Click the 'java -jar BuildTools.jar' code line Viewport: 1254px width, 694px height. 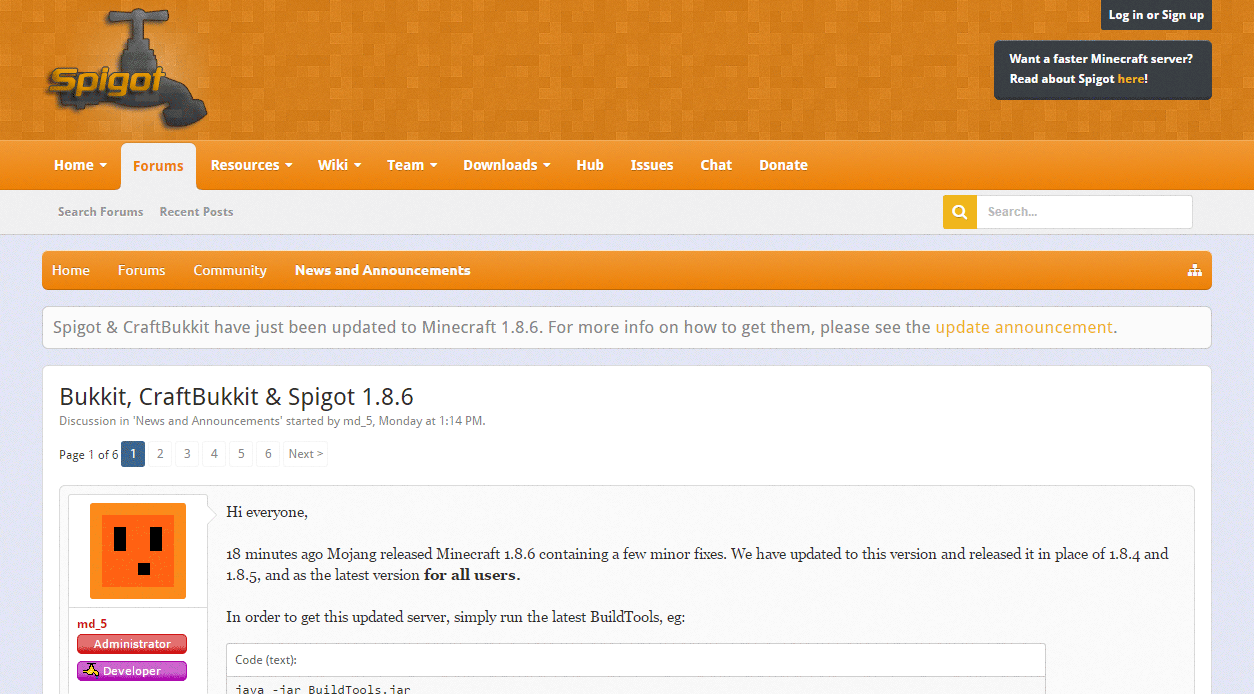coord(323,688)
